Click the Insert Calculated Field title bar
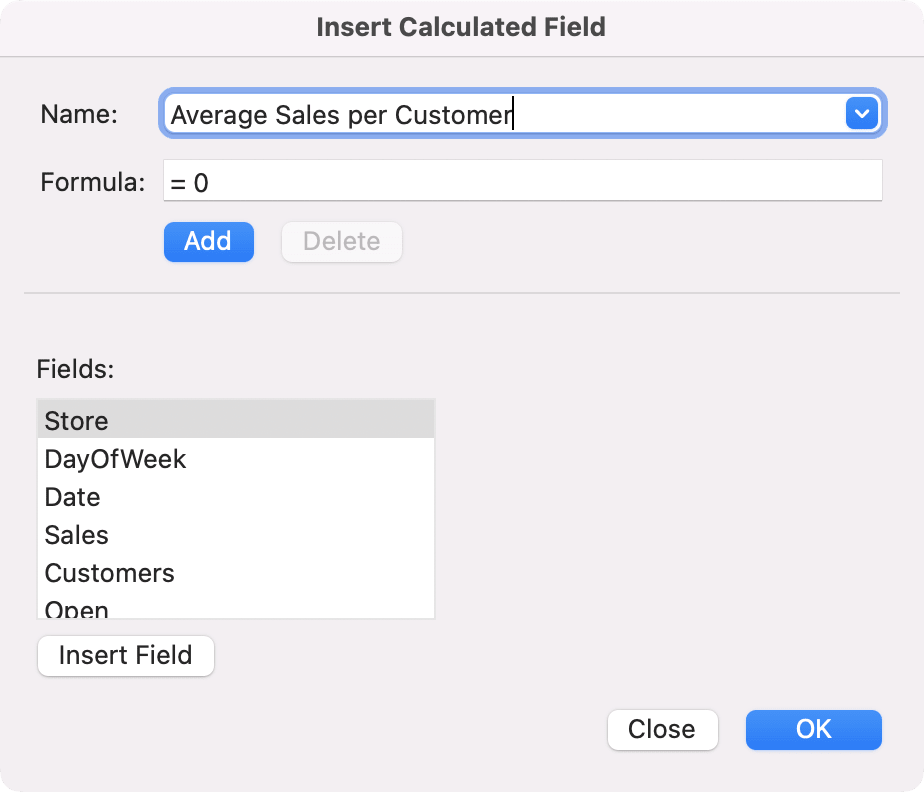 click(x=461, y=27)
